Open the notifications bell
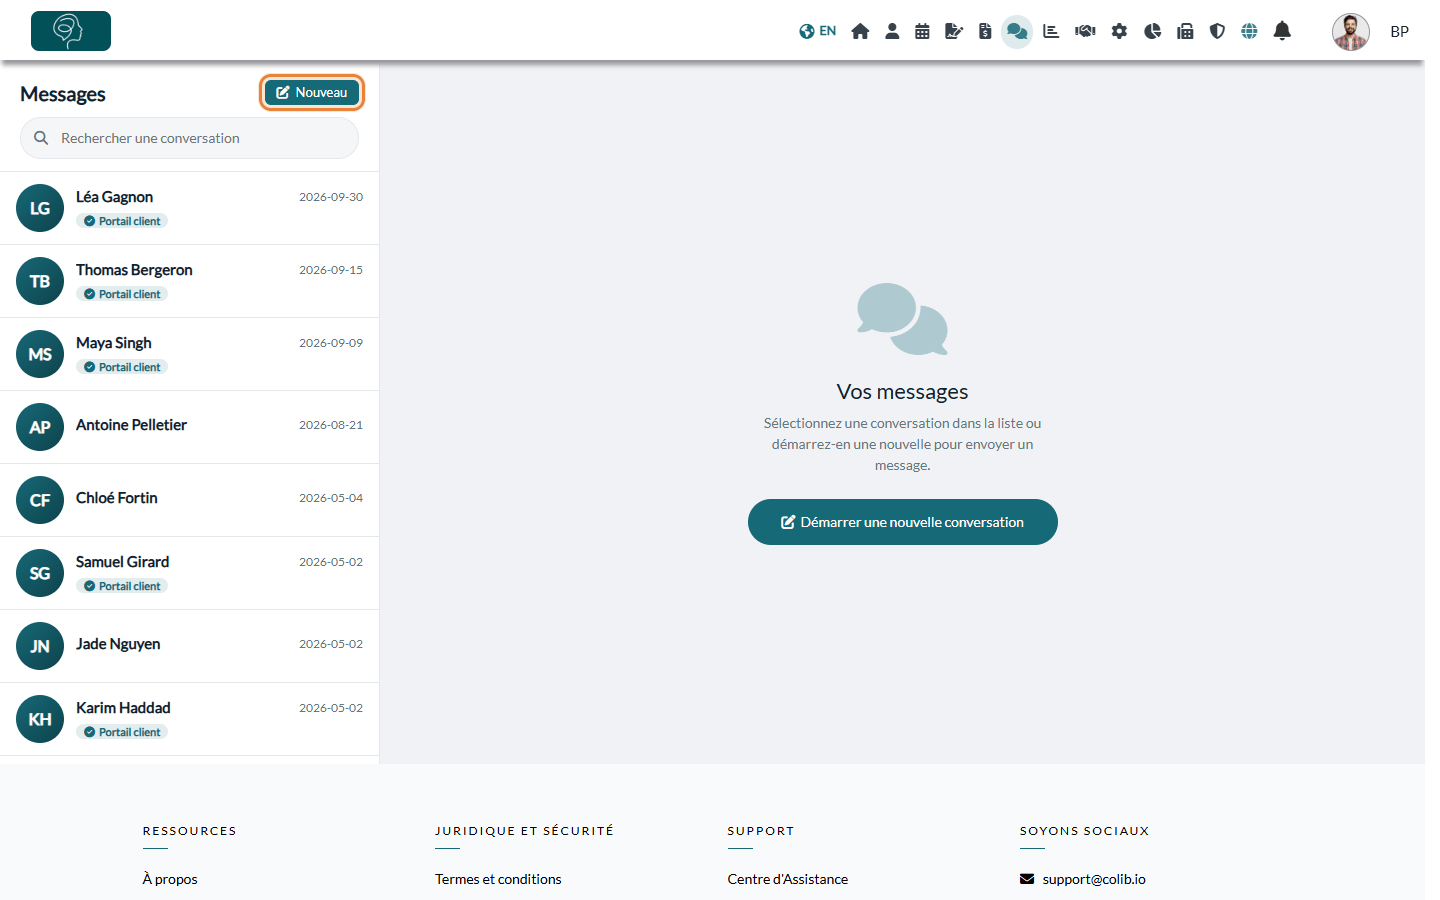This screenshot has height=900, width=1440. [x=1282, y=31]
